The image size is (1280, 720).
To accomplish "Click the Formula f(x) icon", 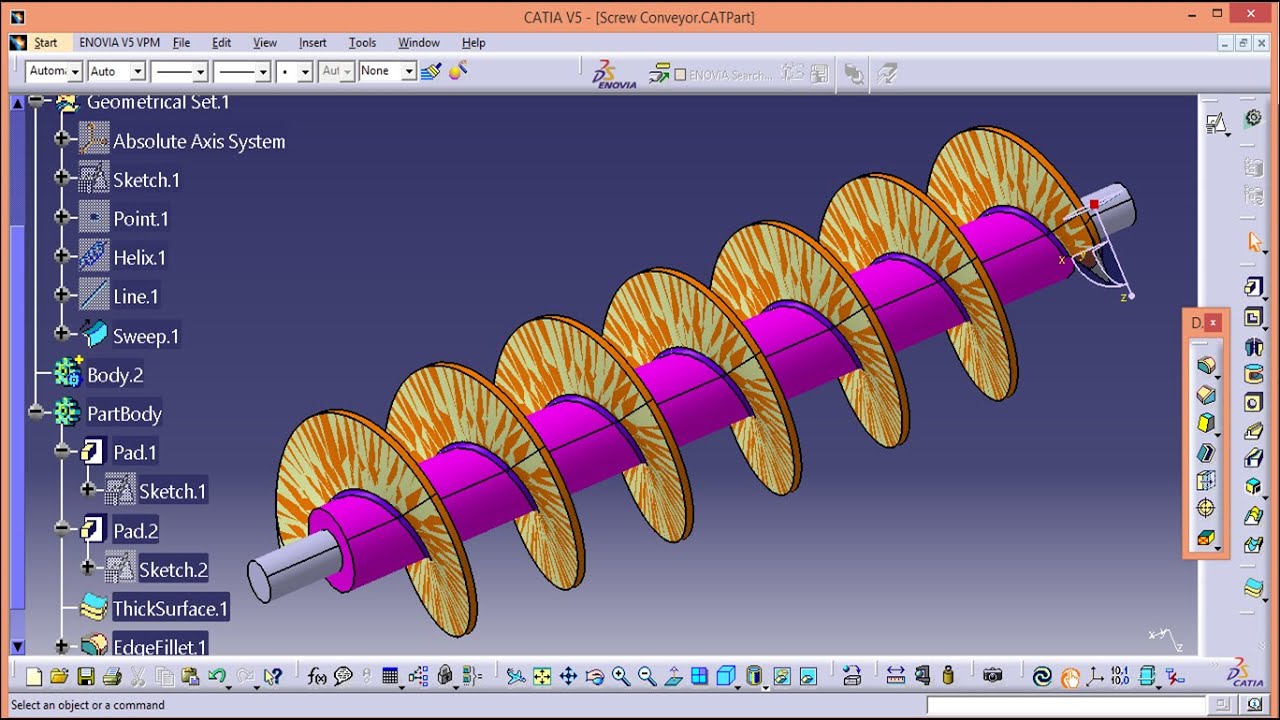I will tap(317, 677).
